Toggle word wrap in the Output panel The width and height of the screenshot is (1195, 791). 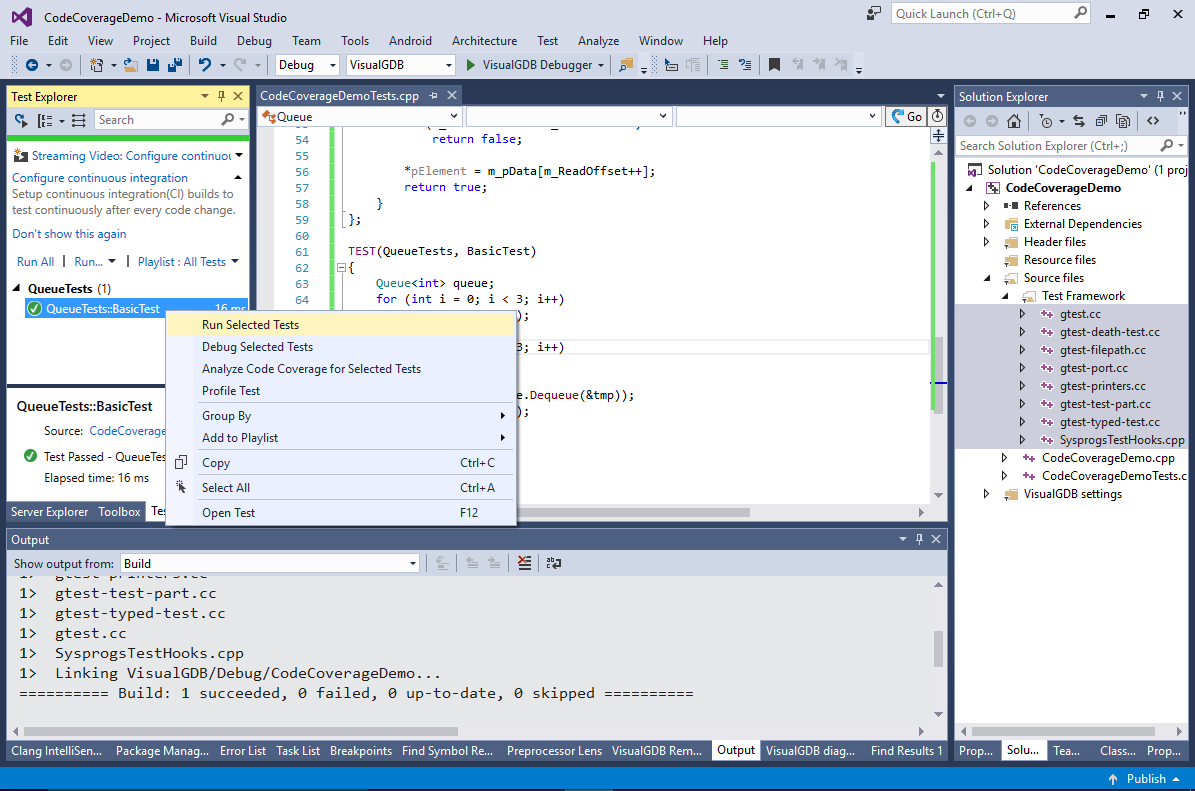click(x=554, y=563)
